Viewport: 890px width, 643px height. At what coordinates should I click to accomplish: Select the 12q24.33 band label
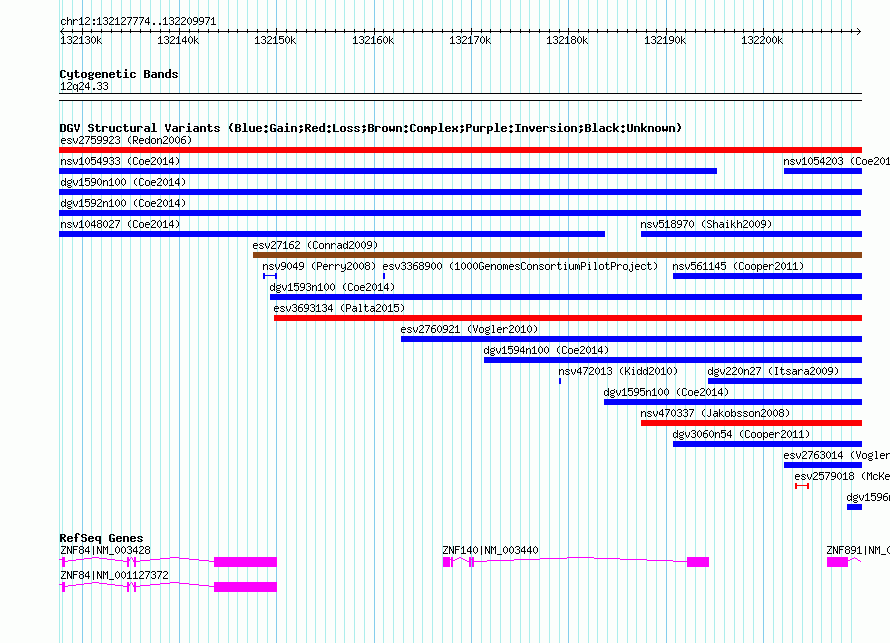click(84, 86)
